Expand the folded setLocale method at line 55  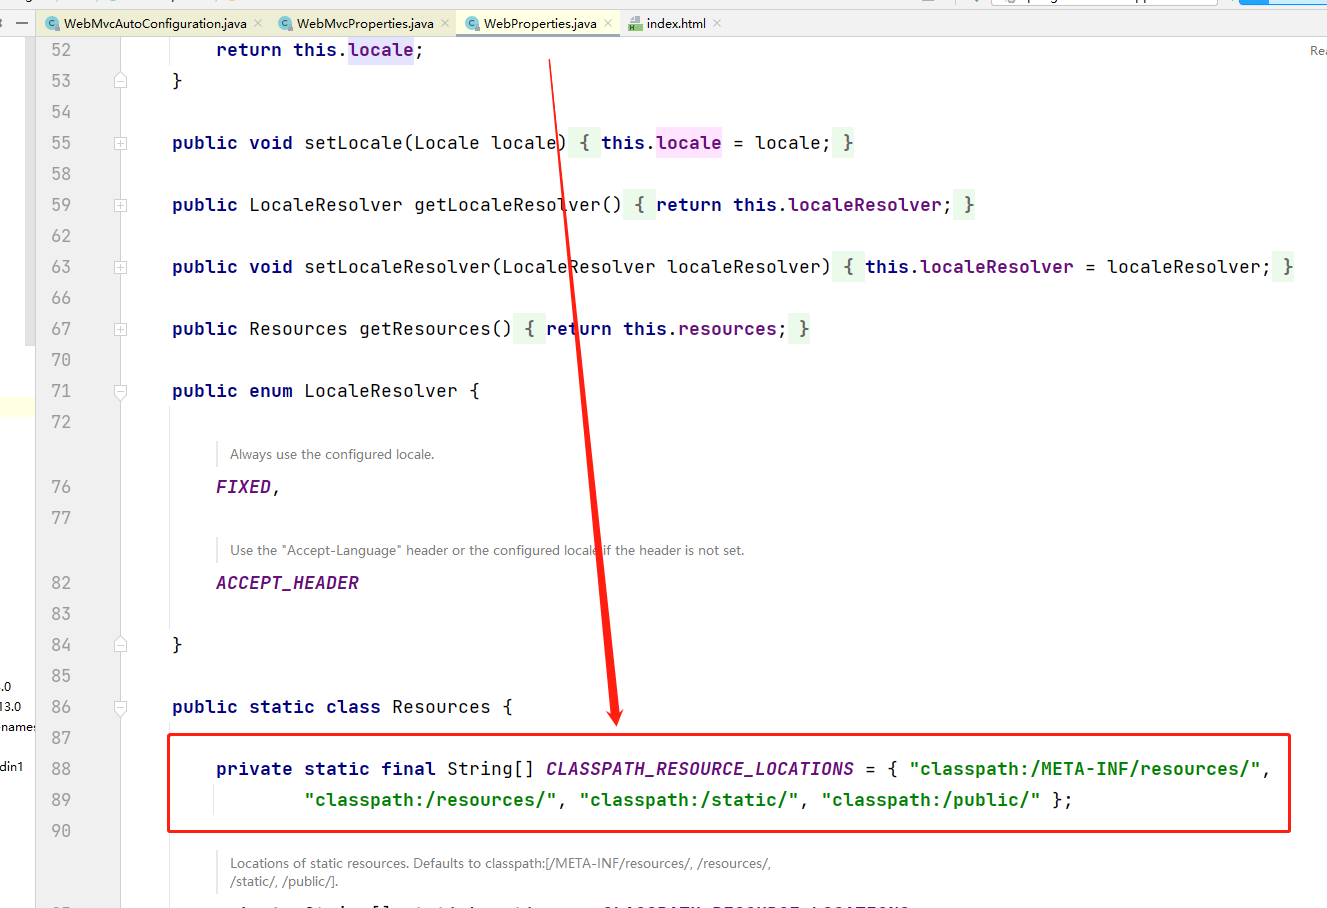[120, 144]
